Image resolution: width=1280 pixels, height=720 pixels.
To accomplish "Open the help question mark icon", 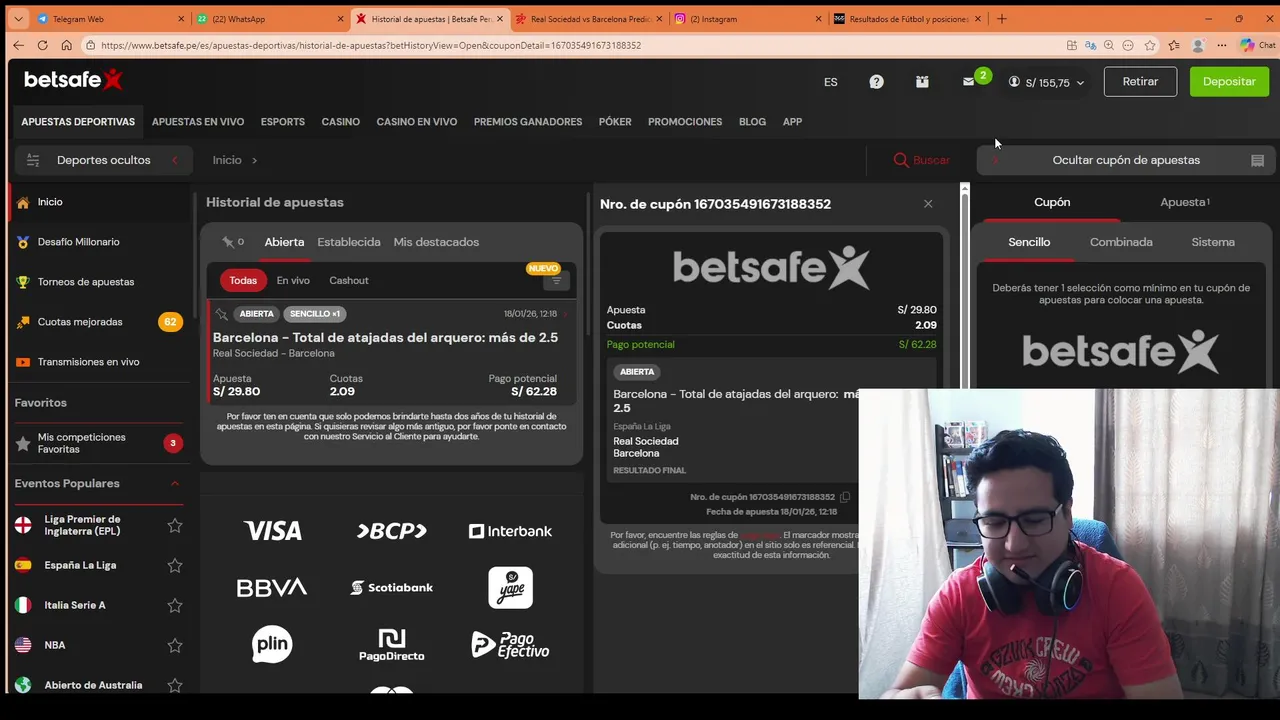I will tap(876, 82).
